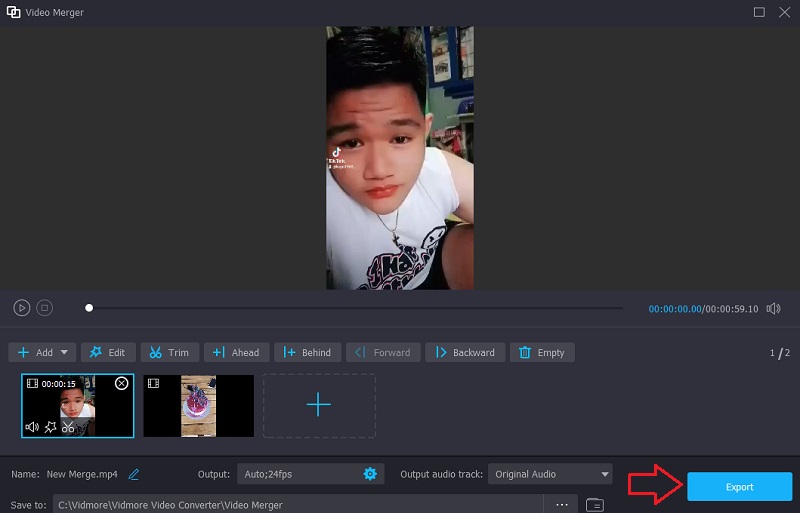Move clip Behind
800x513 pixels.
pyautogui.click(x=307, y=352)
